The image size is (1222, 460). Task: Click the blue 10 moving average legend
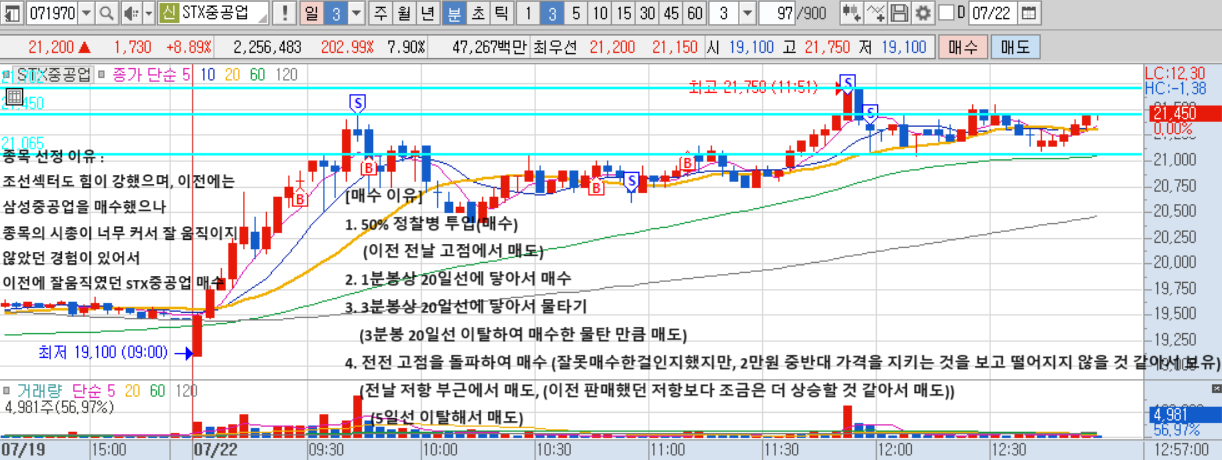[208, 74]
